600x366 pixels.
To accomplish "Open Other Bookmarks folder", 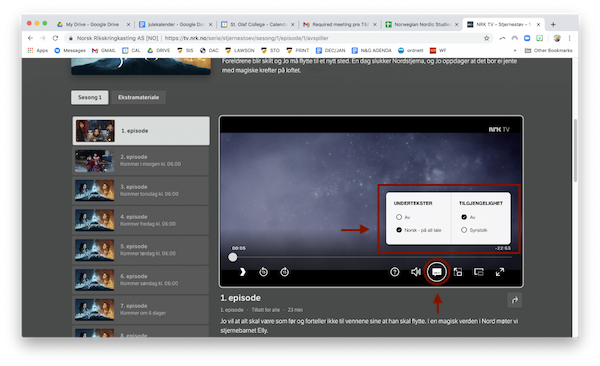I will point(549,50).
